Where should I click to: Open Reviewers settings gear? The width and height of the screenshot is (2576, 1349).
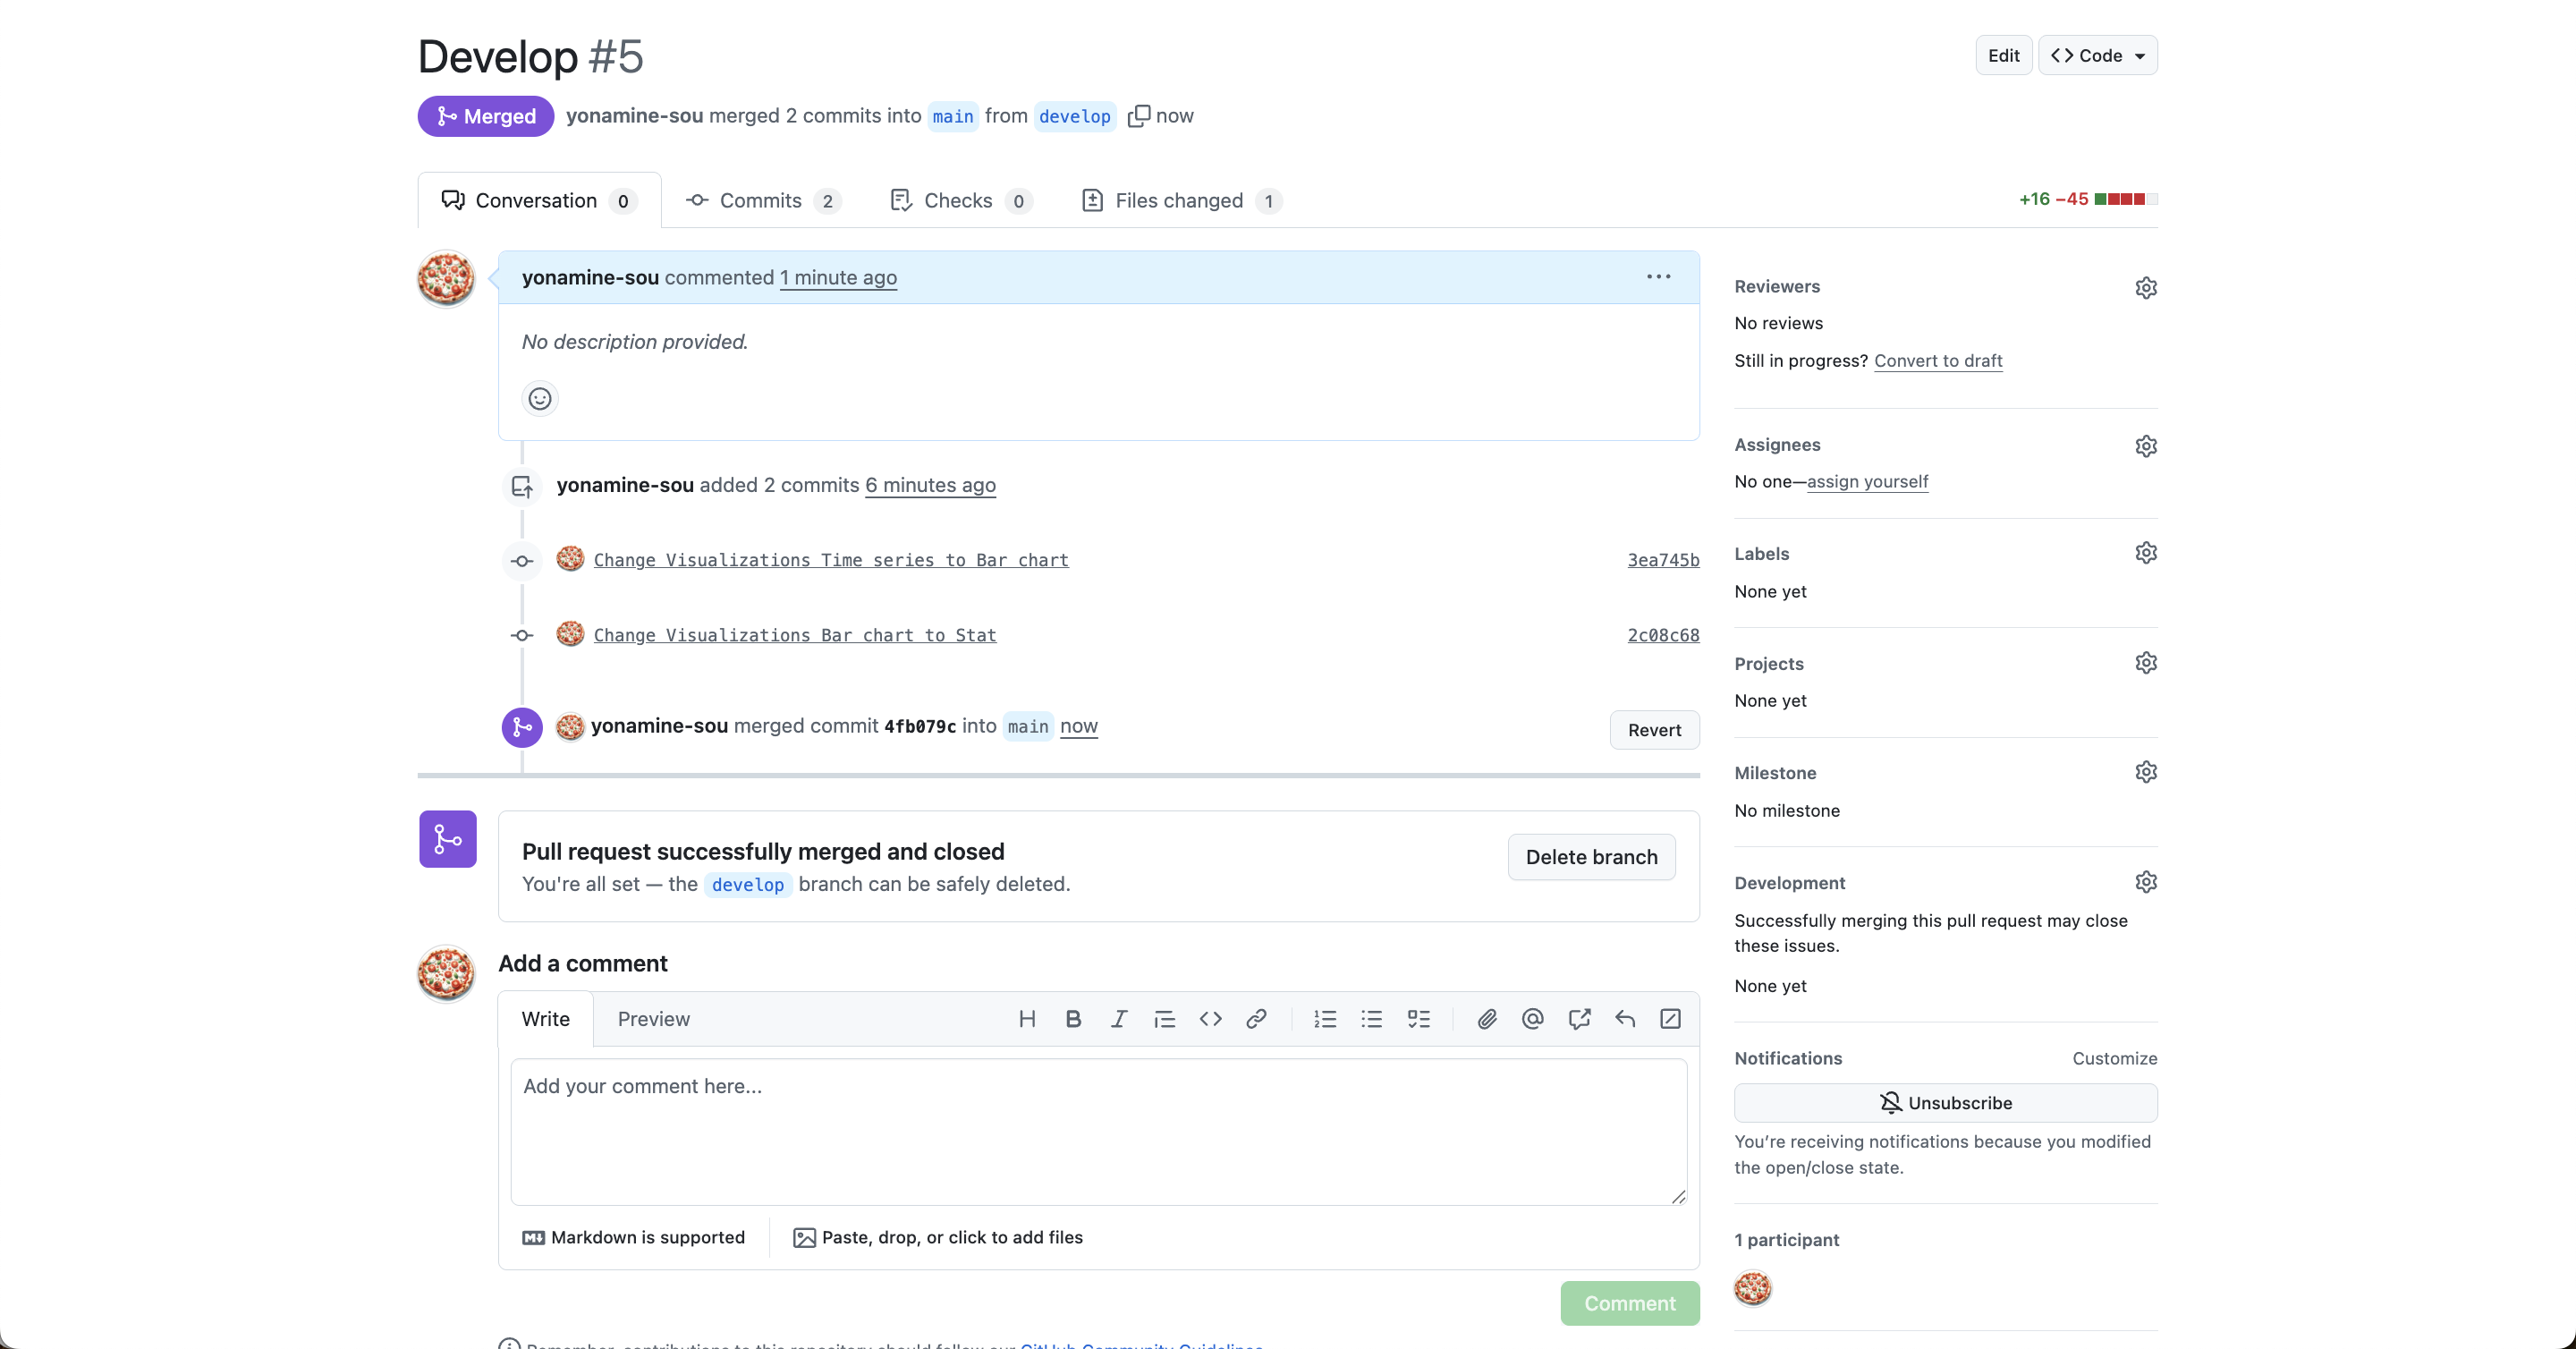(x=2145, y=288)
